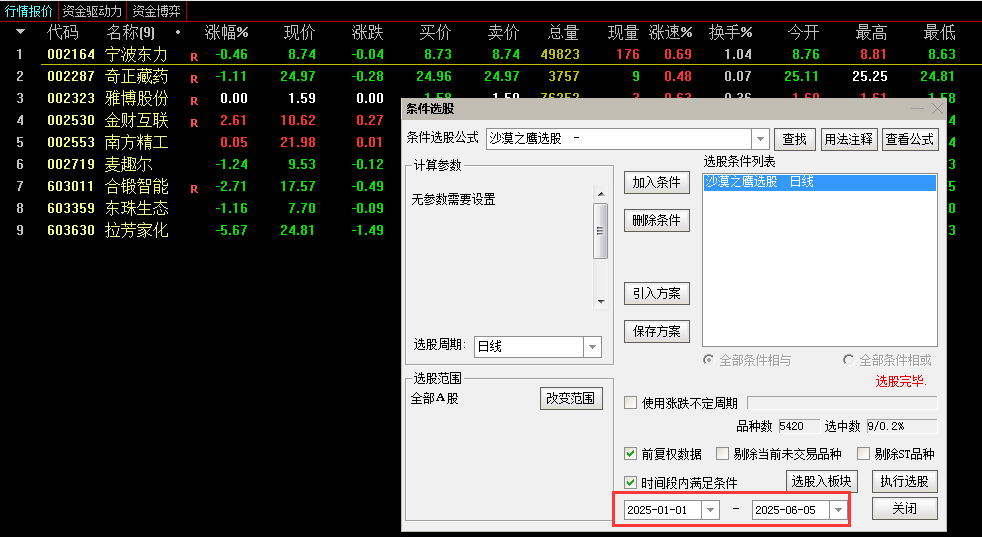Viewport: 982px width, 537px height.
Task: Select the 全部条件相或 radio button
Action: [849, 360]
